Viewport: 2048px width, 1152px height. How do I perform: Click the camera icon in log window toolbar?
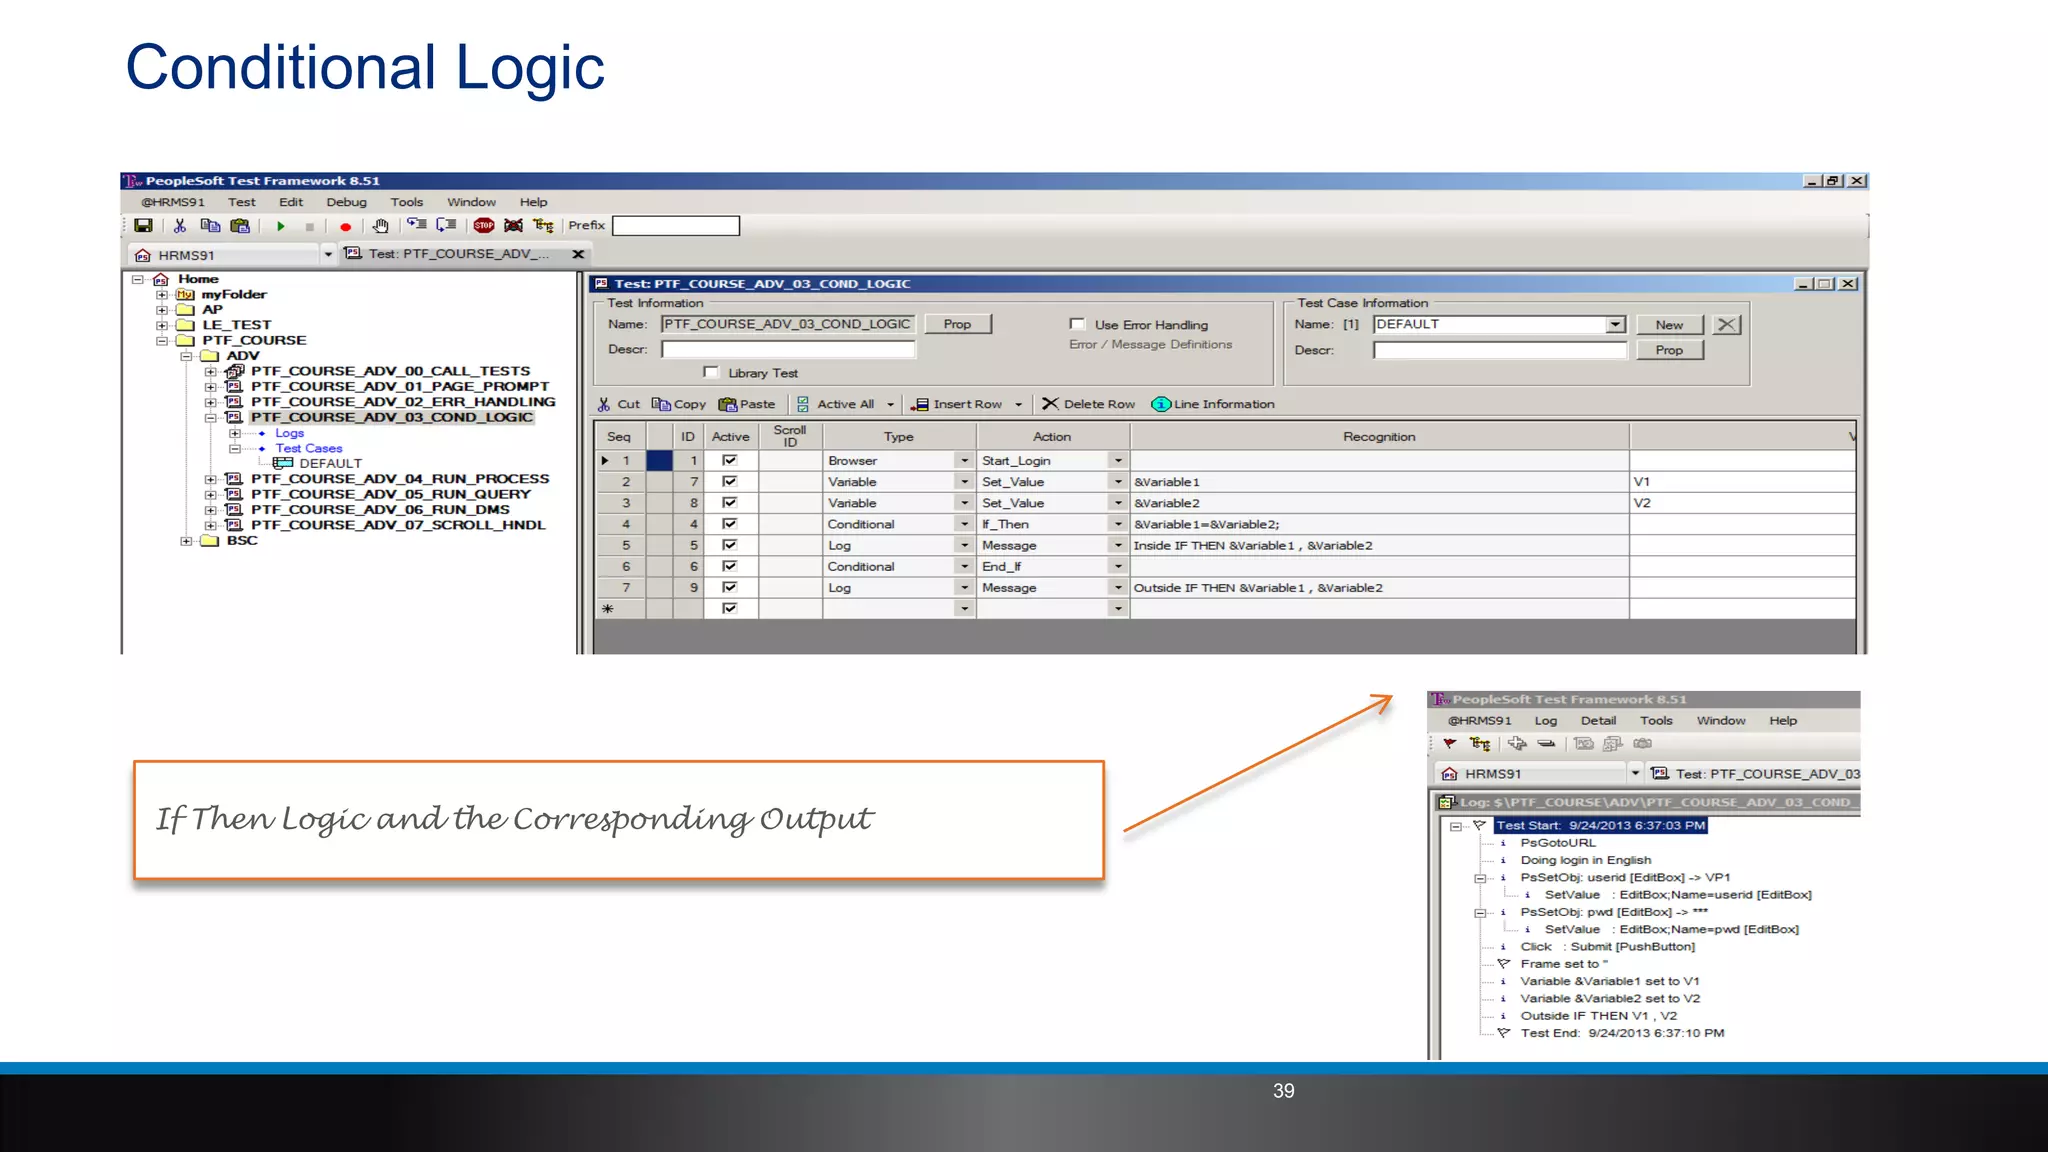(x=1642, y=743)
